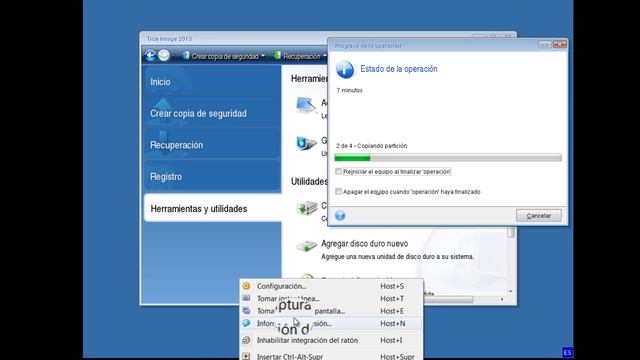Select Herramientas y utilidades in sidebar
This screenshot has height=360, width=640.
[x=213, y=209]
